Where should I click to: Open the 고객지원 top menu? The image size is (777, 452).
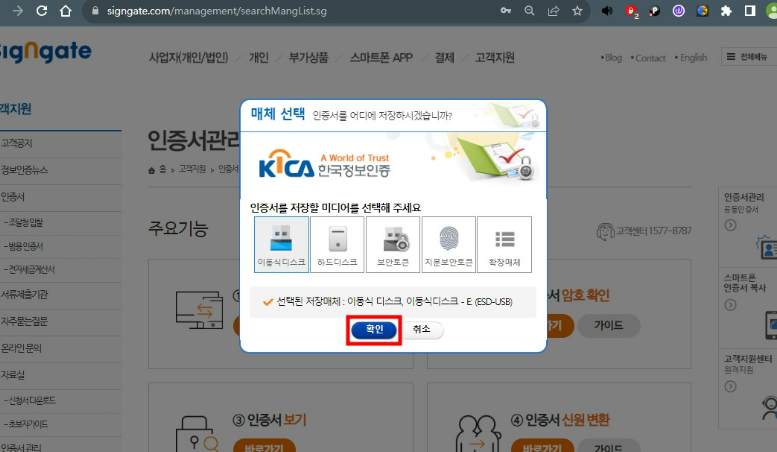[x=495, y=57]
